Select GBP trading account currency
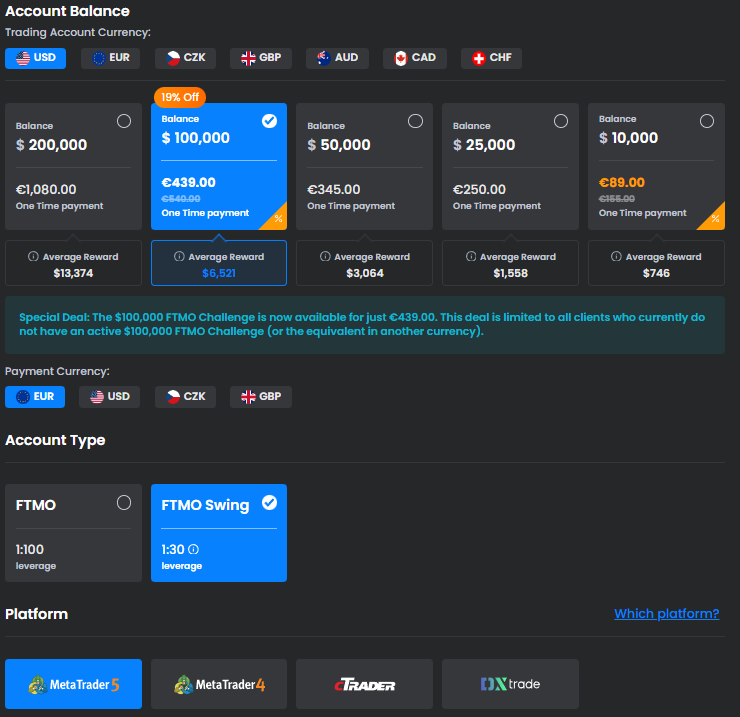 point(261,58)
